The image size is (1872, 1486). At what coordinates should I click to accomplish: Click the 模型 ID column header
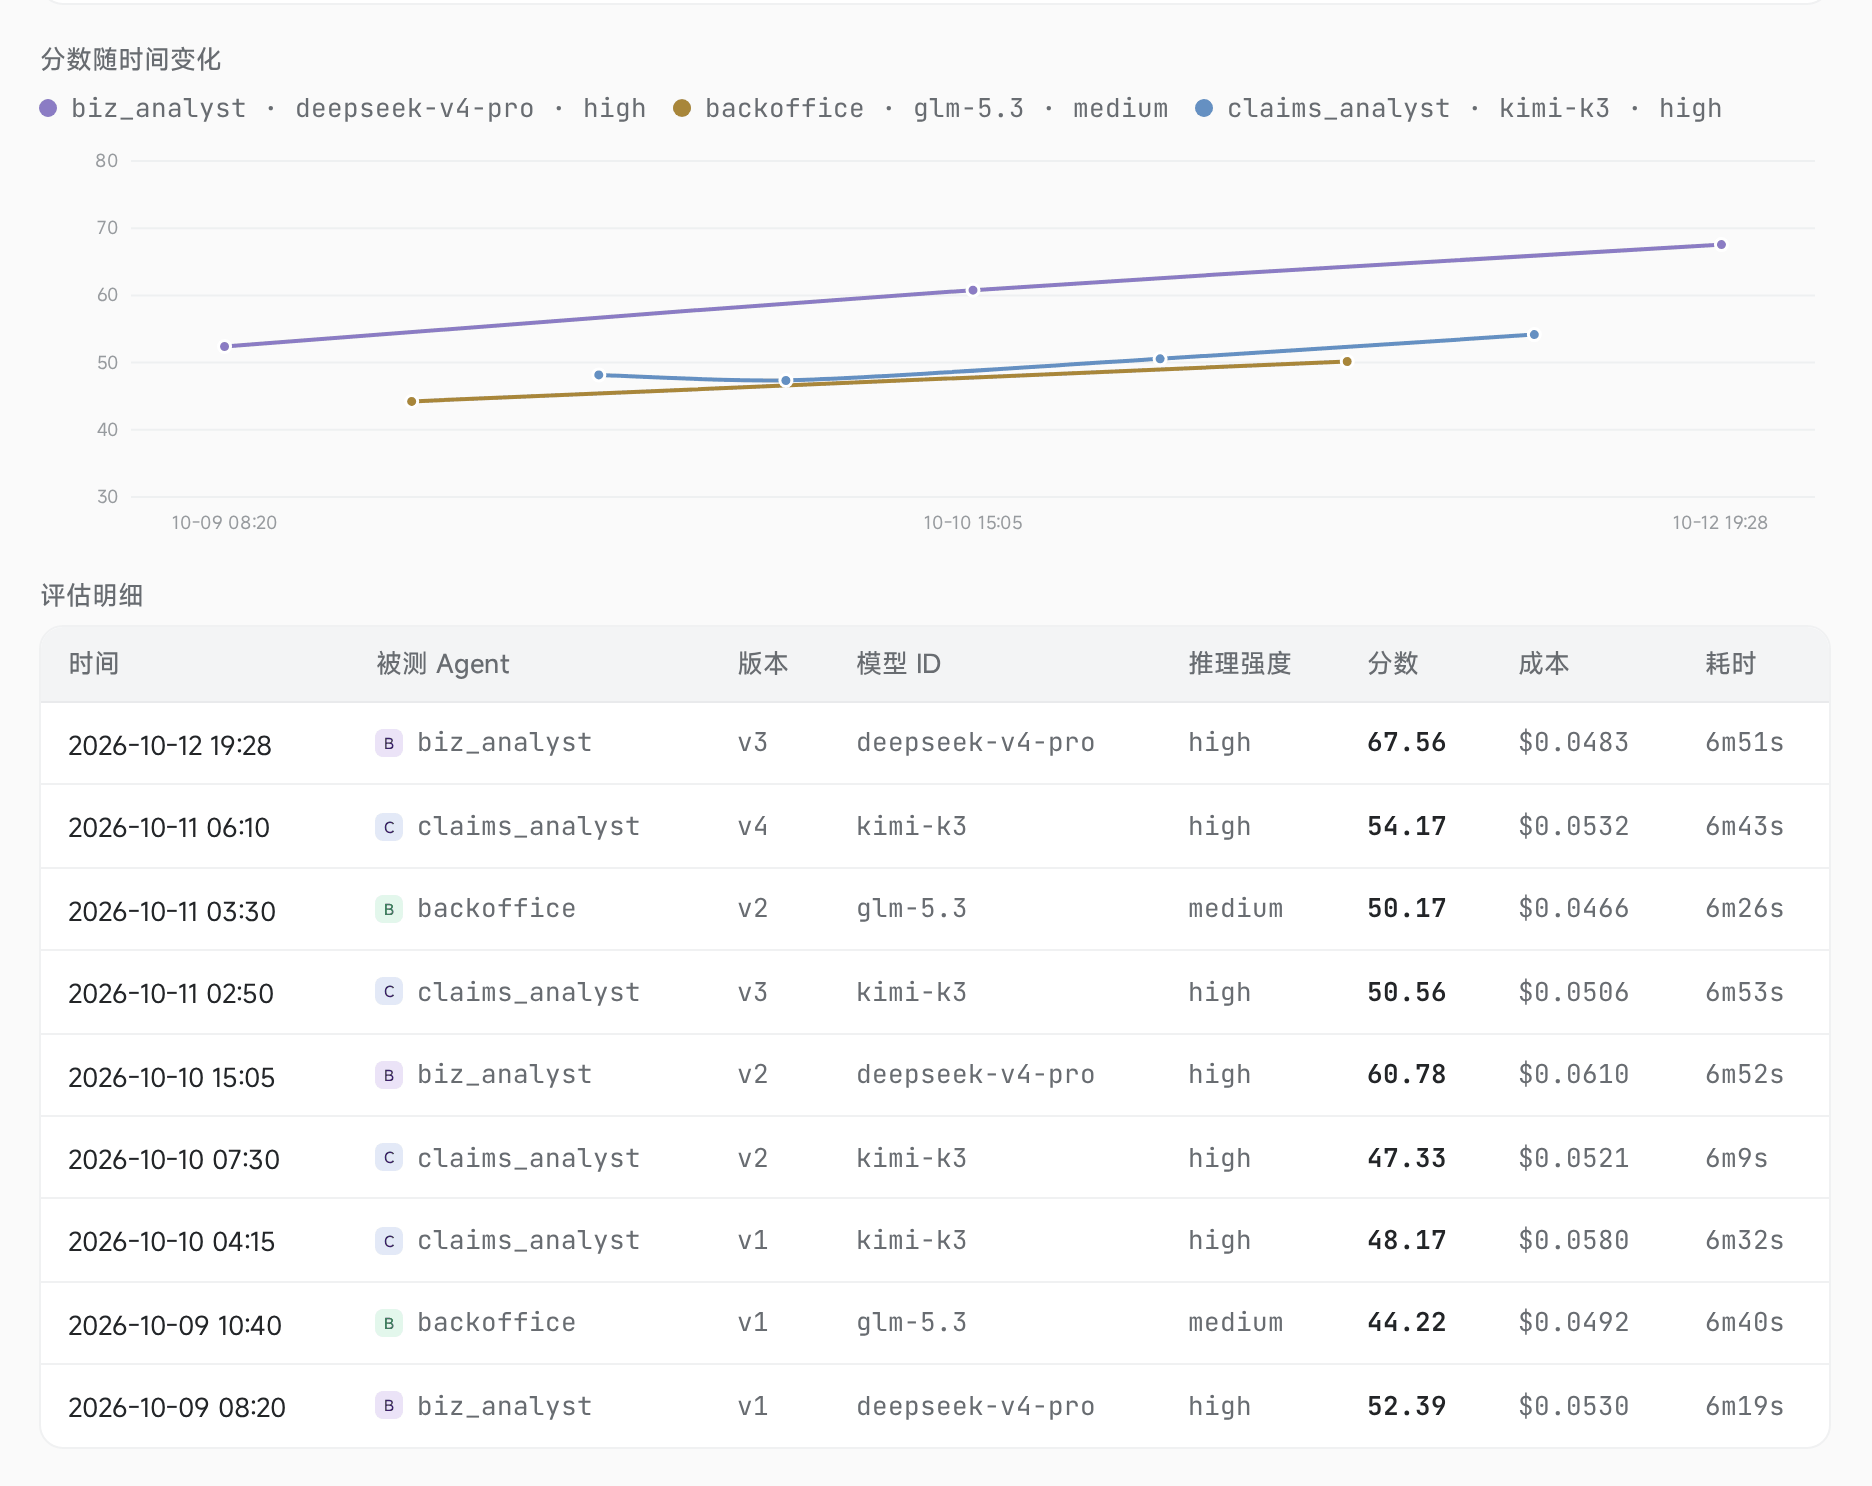pos(898,664)
